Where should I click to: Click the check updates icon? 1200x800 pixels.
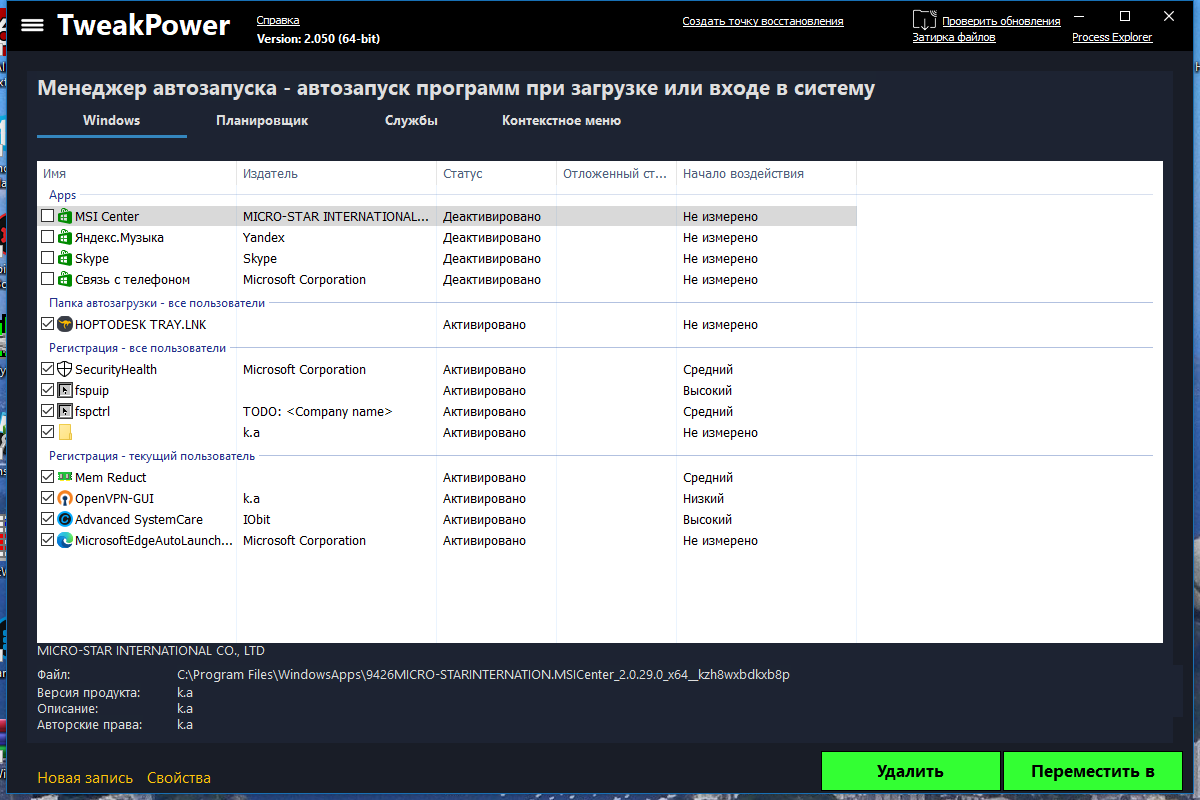pyautogui.click(x=924, y=20)
